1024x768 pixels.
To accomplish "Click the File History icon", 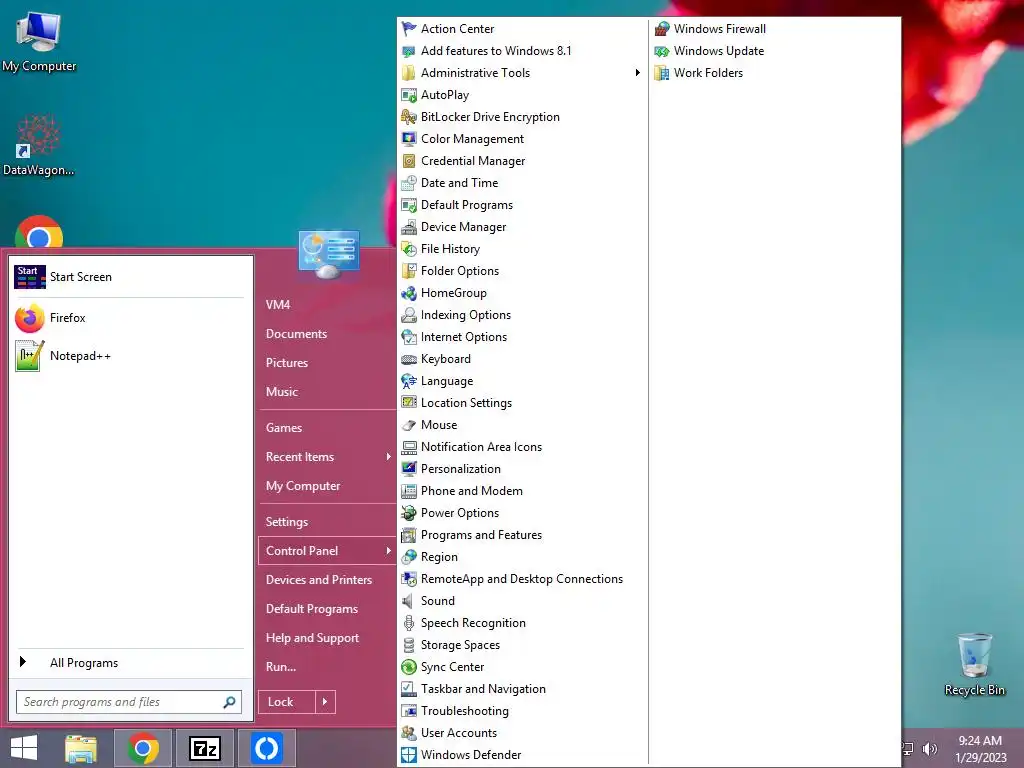I will click(409, 249).
